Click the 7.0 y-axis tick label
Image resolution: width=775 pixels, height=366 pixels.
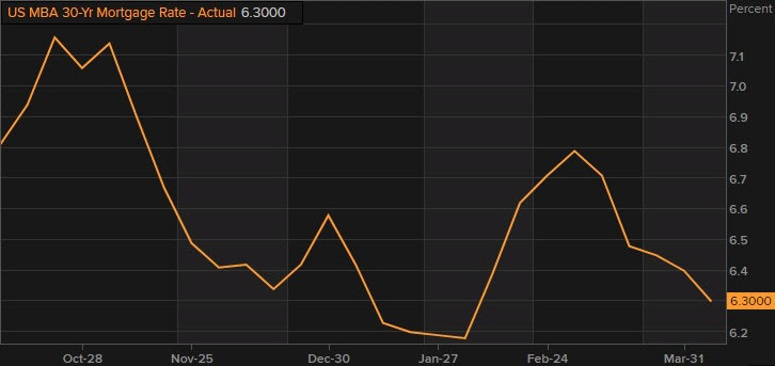pyautogui.click(x=737, y=87)
